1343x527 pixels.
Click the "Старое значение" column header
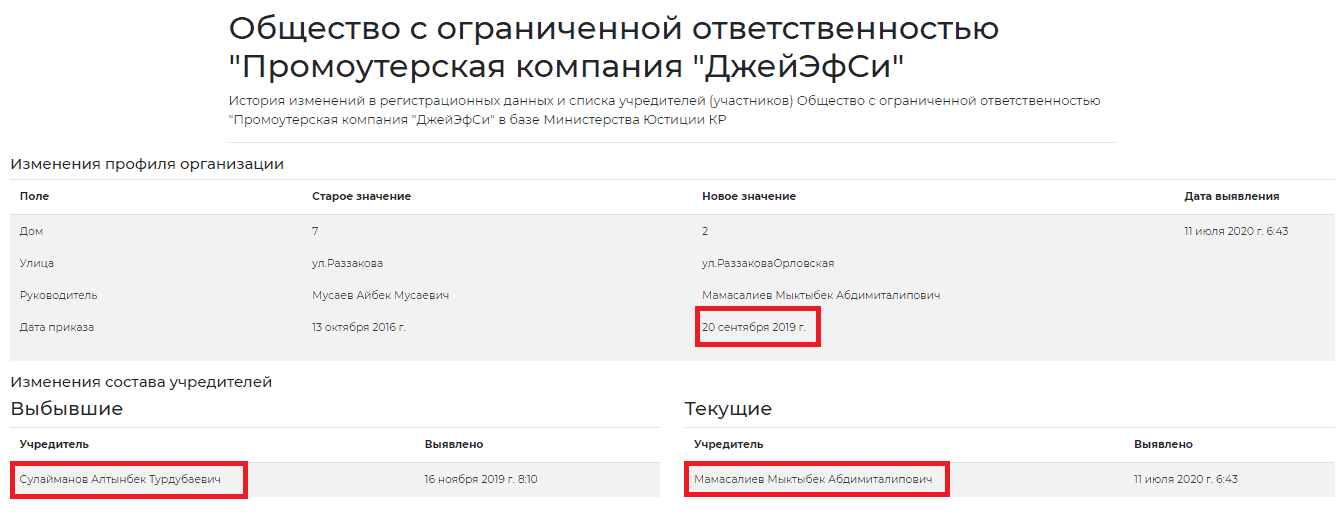(x=361, y=196)
